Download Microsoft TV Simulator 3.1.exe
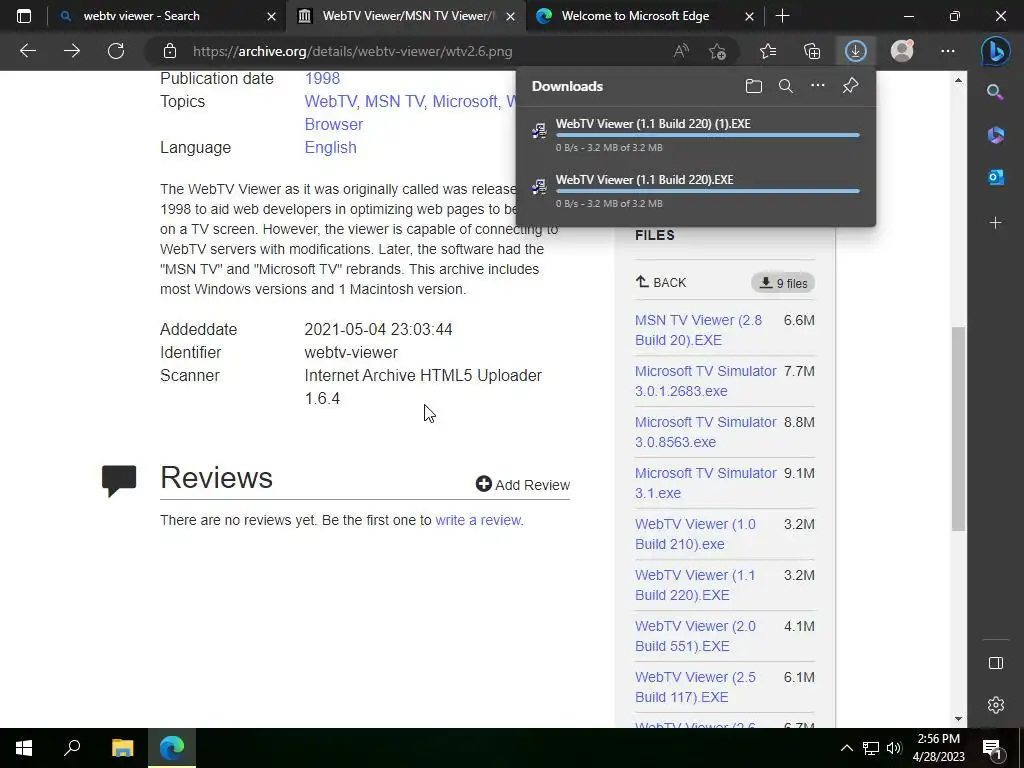 (705, 483)
